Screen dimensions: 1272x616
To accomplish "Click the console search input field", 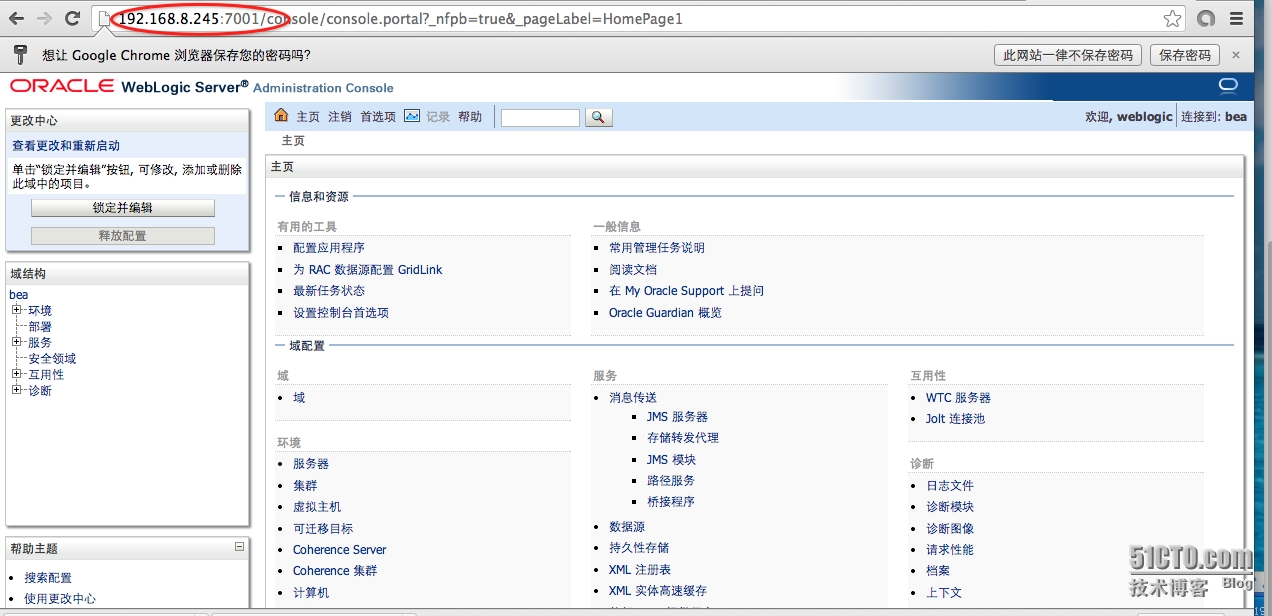I will click(540, 118).
